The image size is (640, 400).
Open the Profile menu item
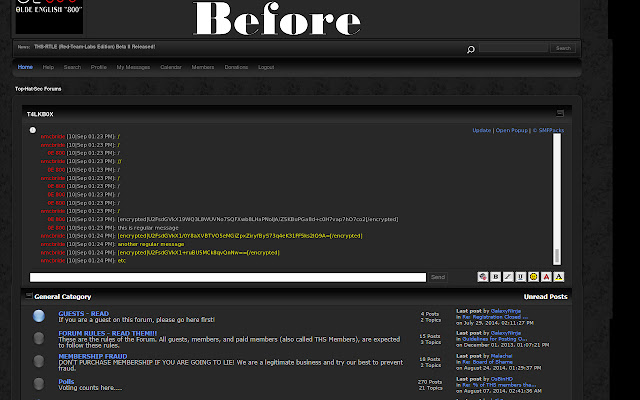tap(99, 67)
